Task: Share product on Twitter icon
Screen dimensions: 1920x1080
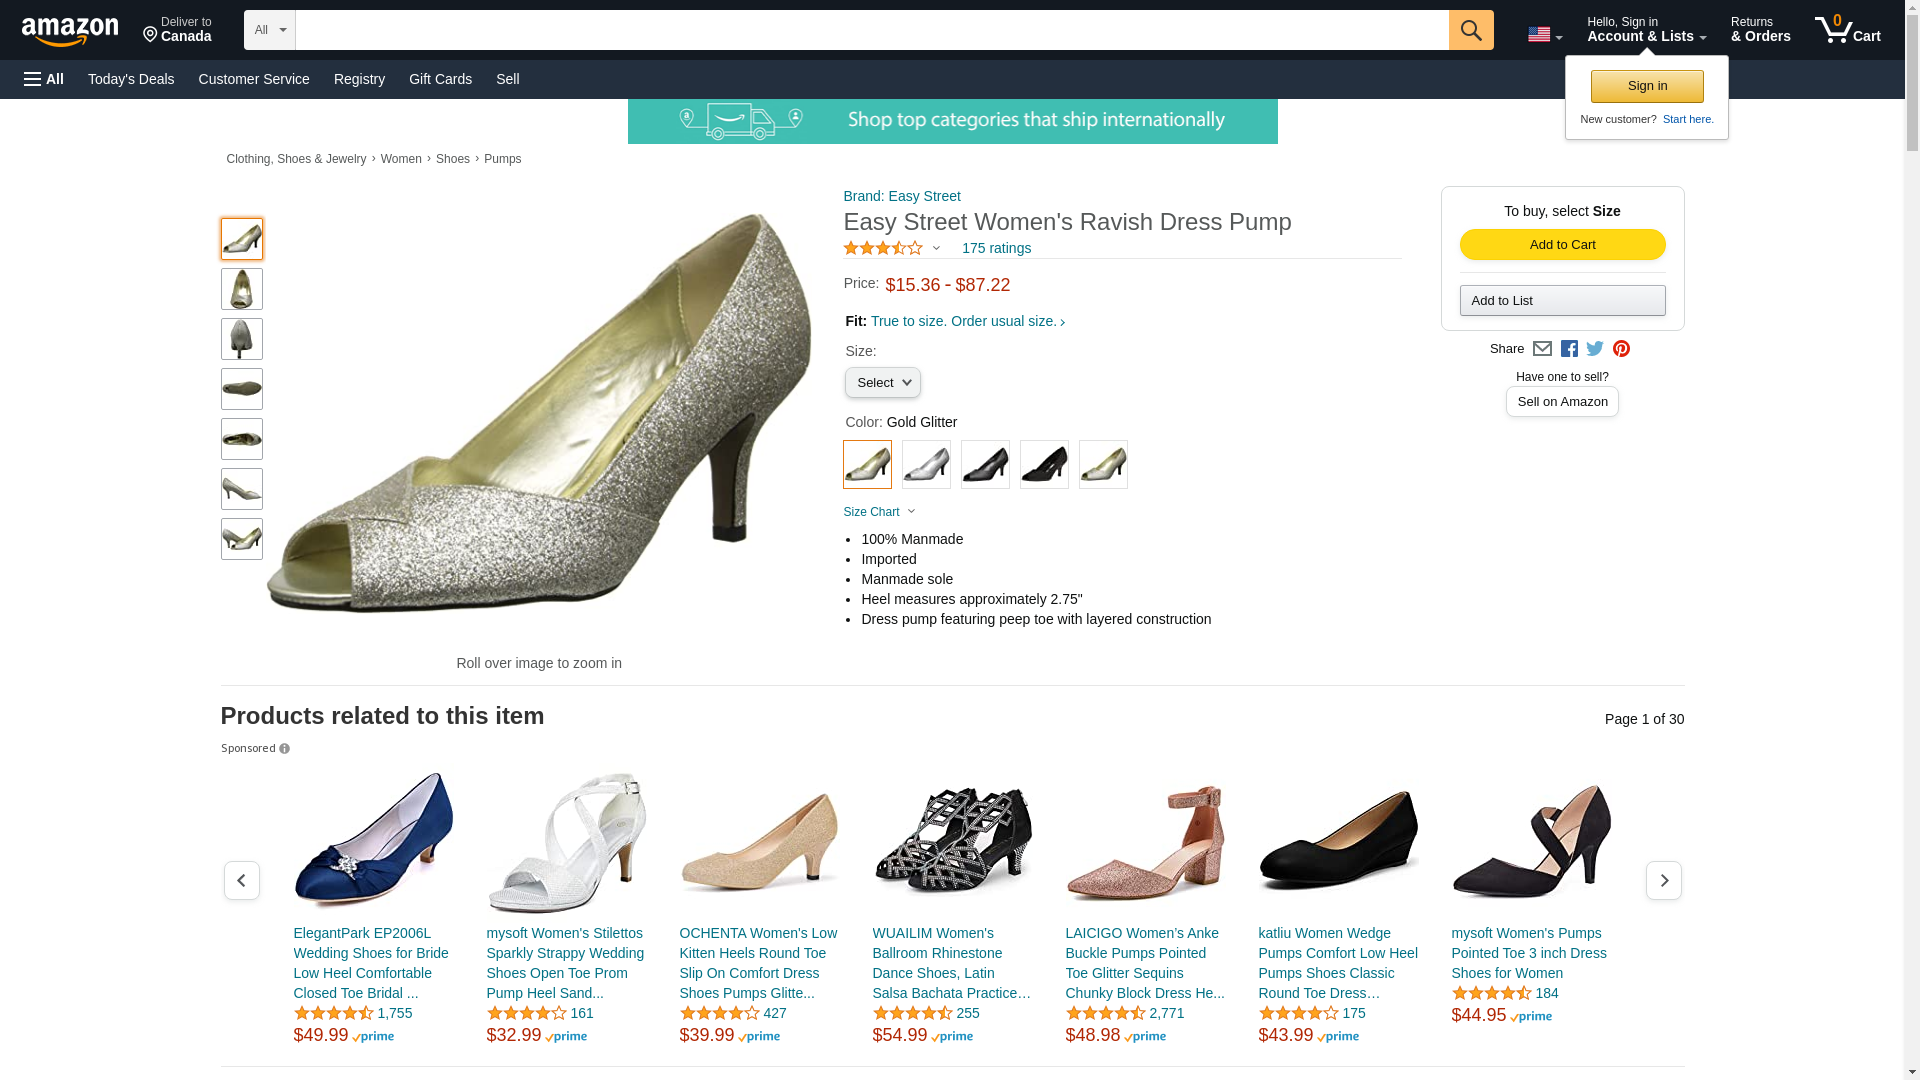Action: tap(1595, 349)
